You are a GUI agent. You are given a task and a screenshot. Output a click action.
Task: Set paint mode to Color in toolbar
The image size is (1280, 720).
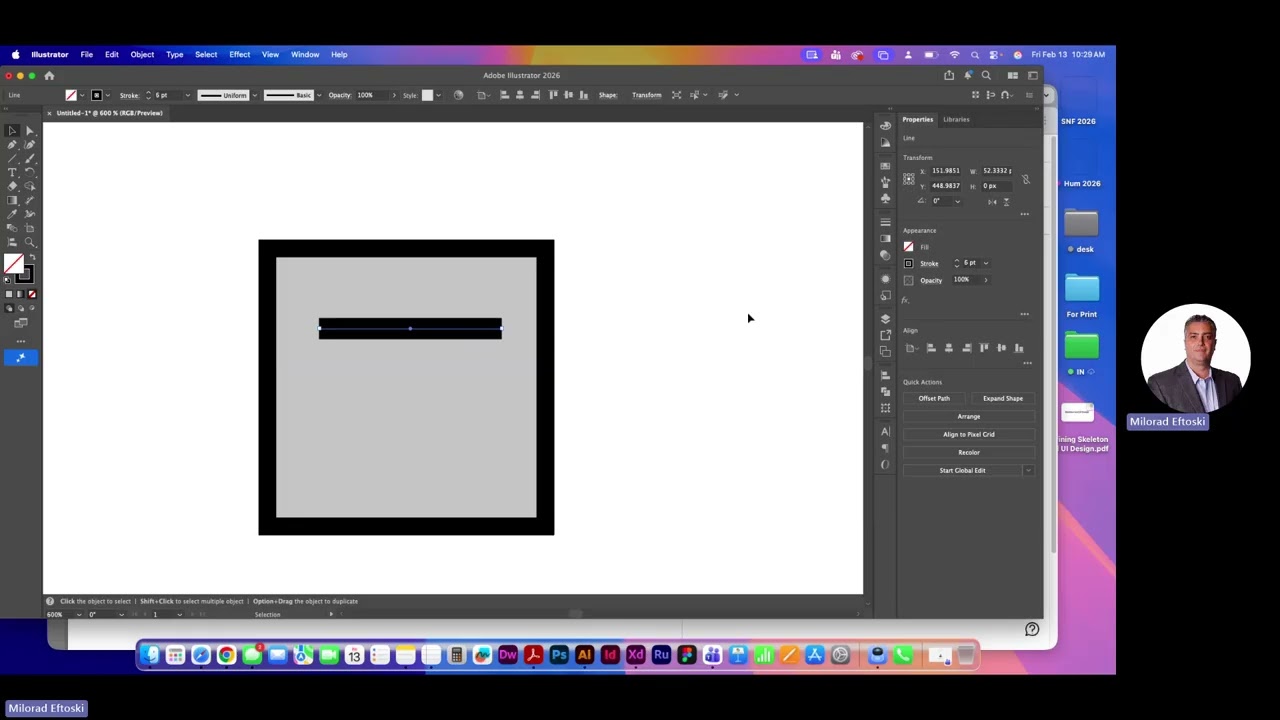pyautogui.click(x=9, y=294)
